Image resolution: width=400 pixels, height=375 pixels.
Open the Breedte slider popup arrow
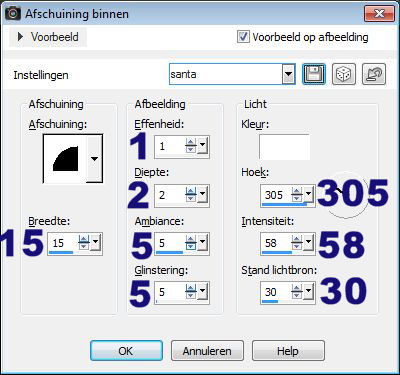(x=95, y=243)
